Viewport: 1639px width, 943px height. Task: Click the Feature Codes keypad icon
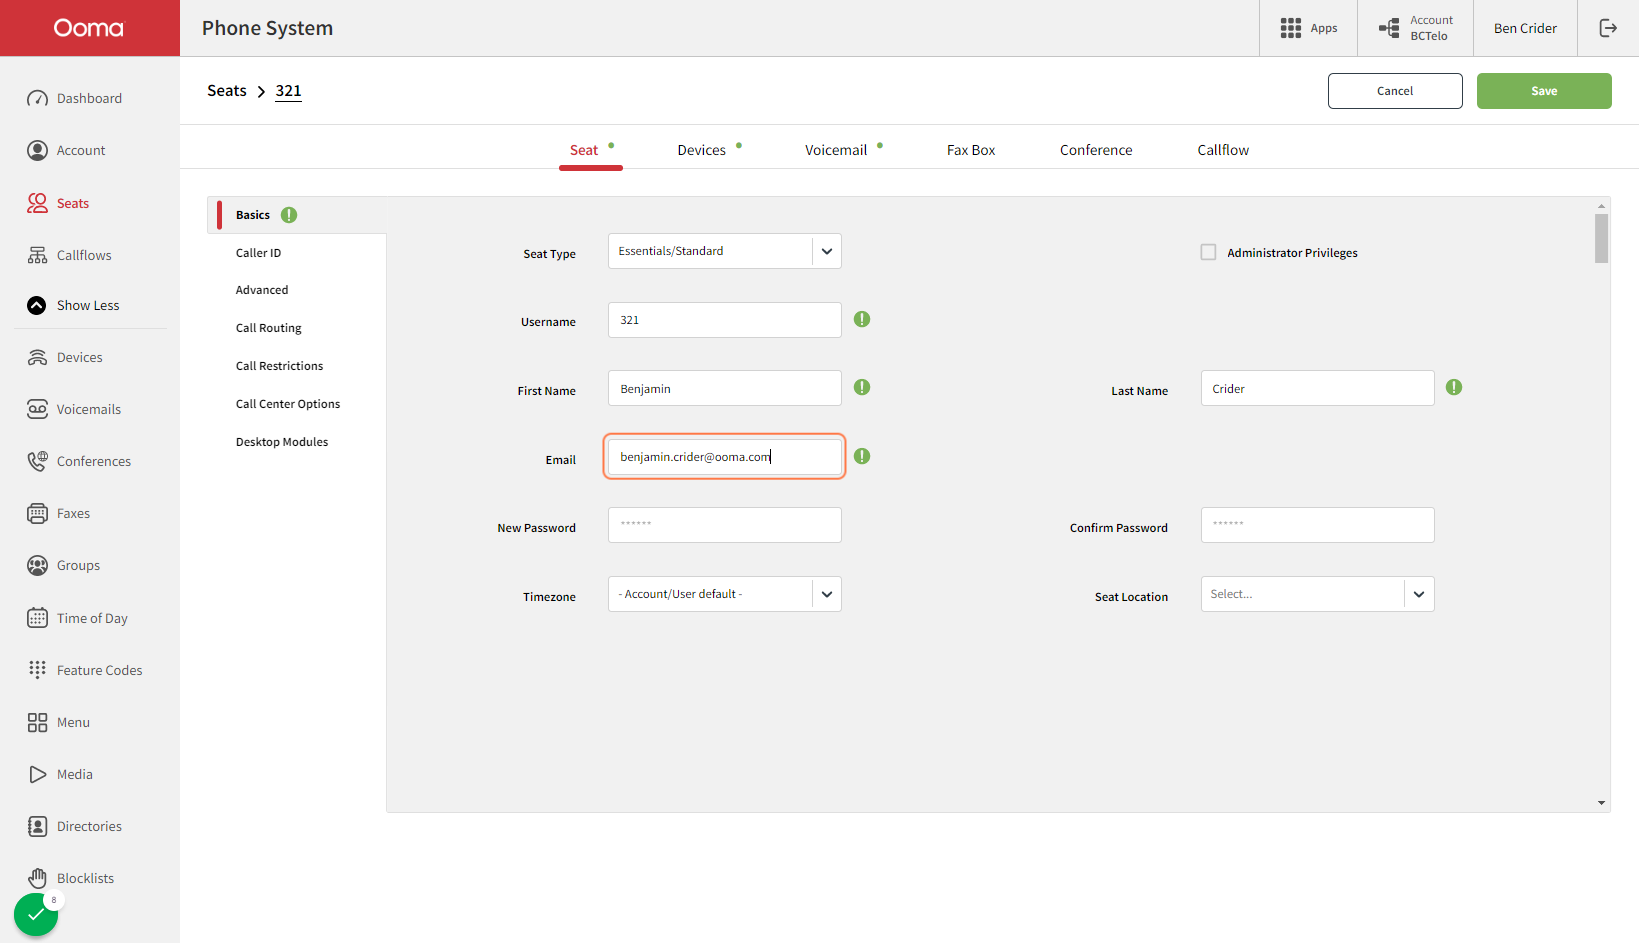coord(37,670)
